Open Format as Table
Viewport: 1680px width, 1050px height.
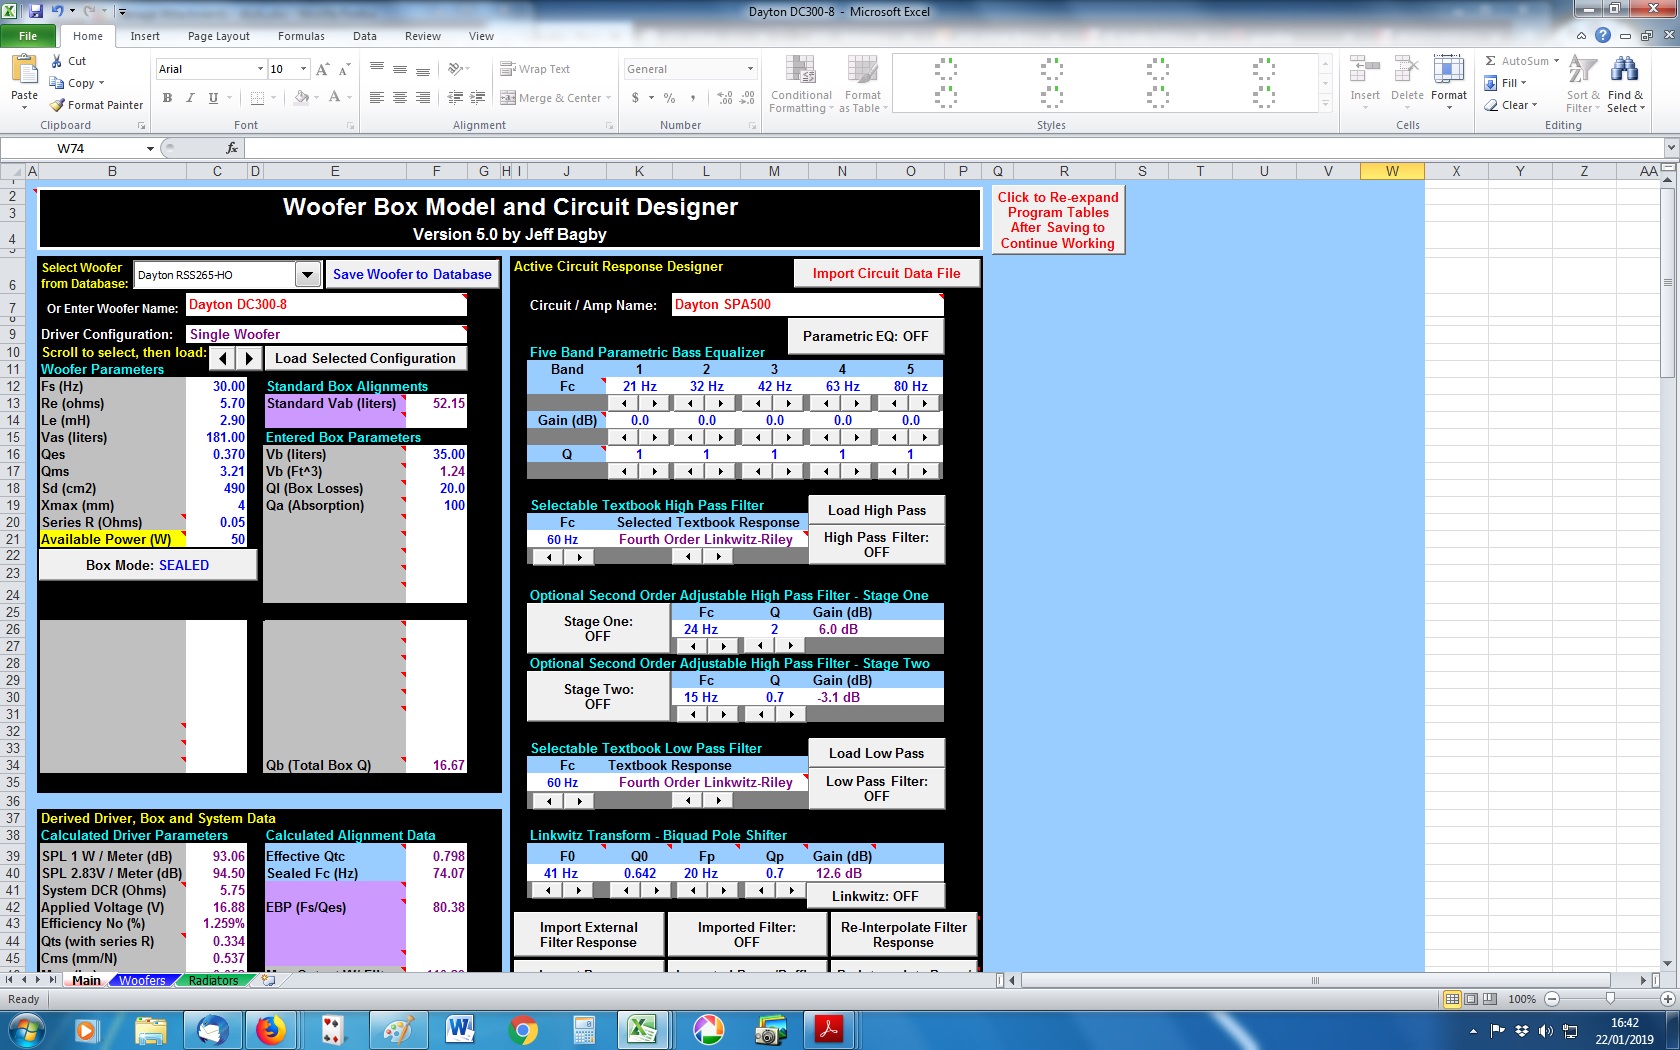pyautogui.click(x=863, y=85)
